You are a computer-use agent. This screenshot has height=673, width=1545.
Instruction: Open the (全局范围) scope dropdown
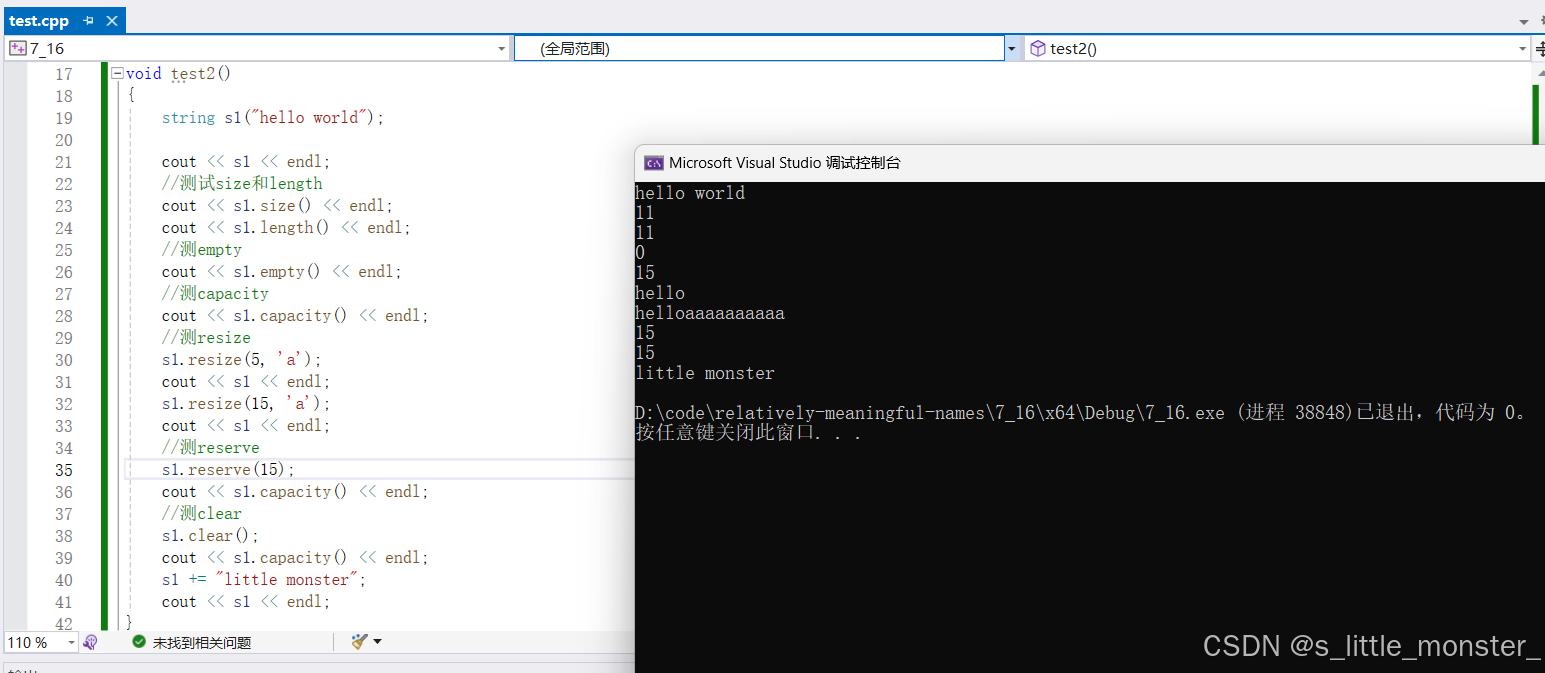(x=766, y=48)
